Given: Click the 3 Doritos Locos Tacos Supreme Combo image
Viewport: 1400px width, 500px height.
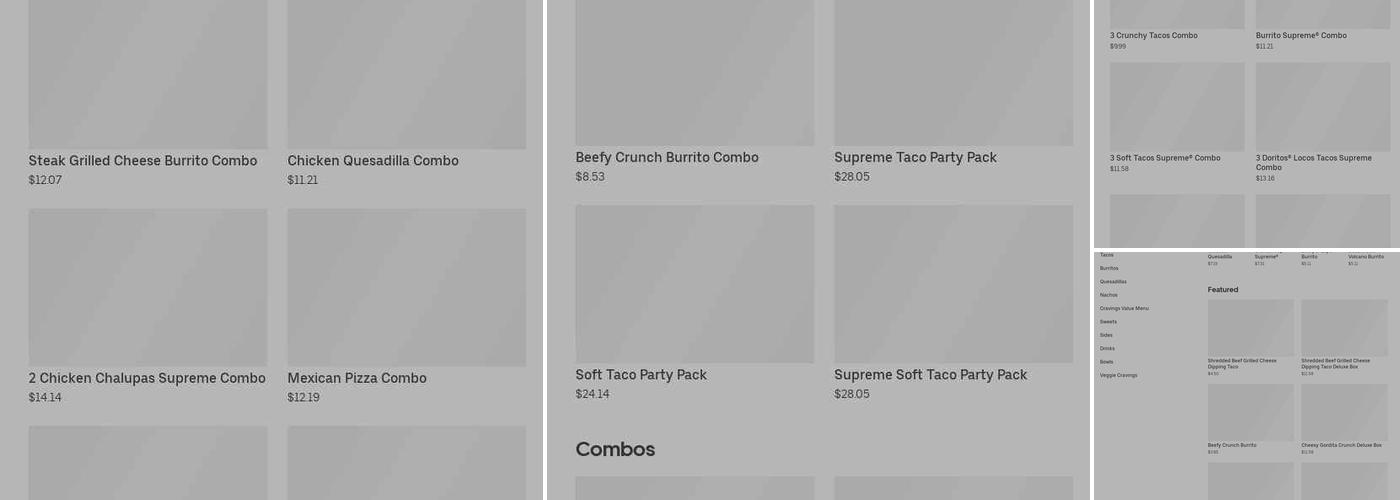Looking at the screenshot, I should coord(1322,107).
